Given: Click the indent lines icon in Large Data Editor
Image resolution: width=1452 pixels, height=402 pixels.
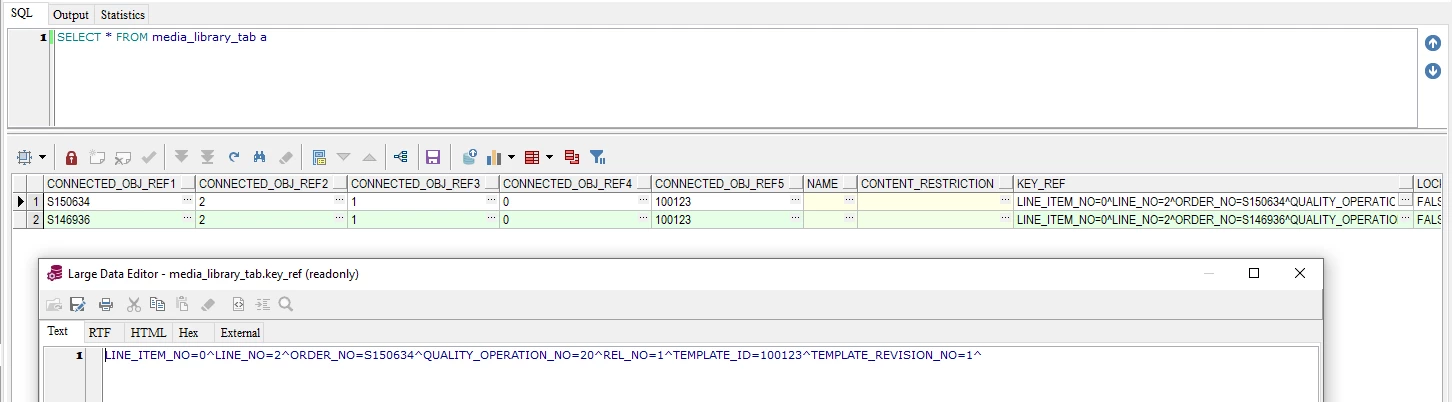Looking at the screenshot, I should pyautogui.click(x=263, y=304).
